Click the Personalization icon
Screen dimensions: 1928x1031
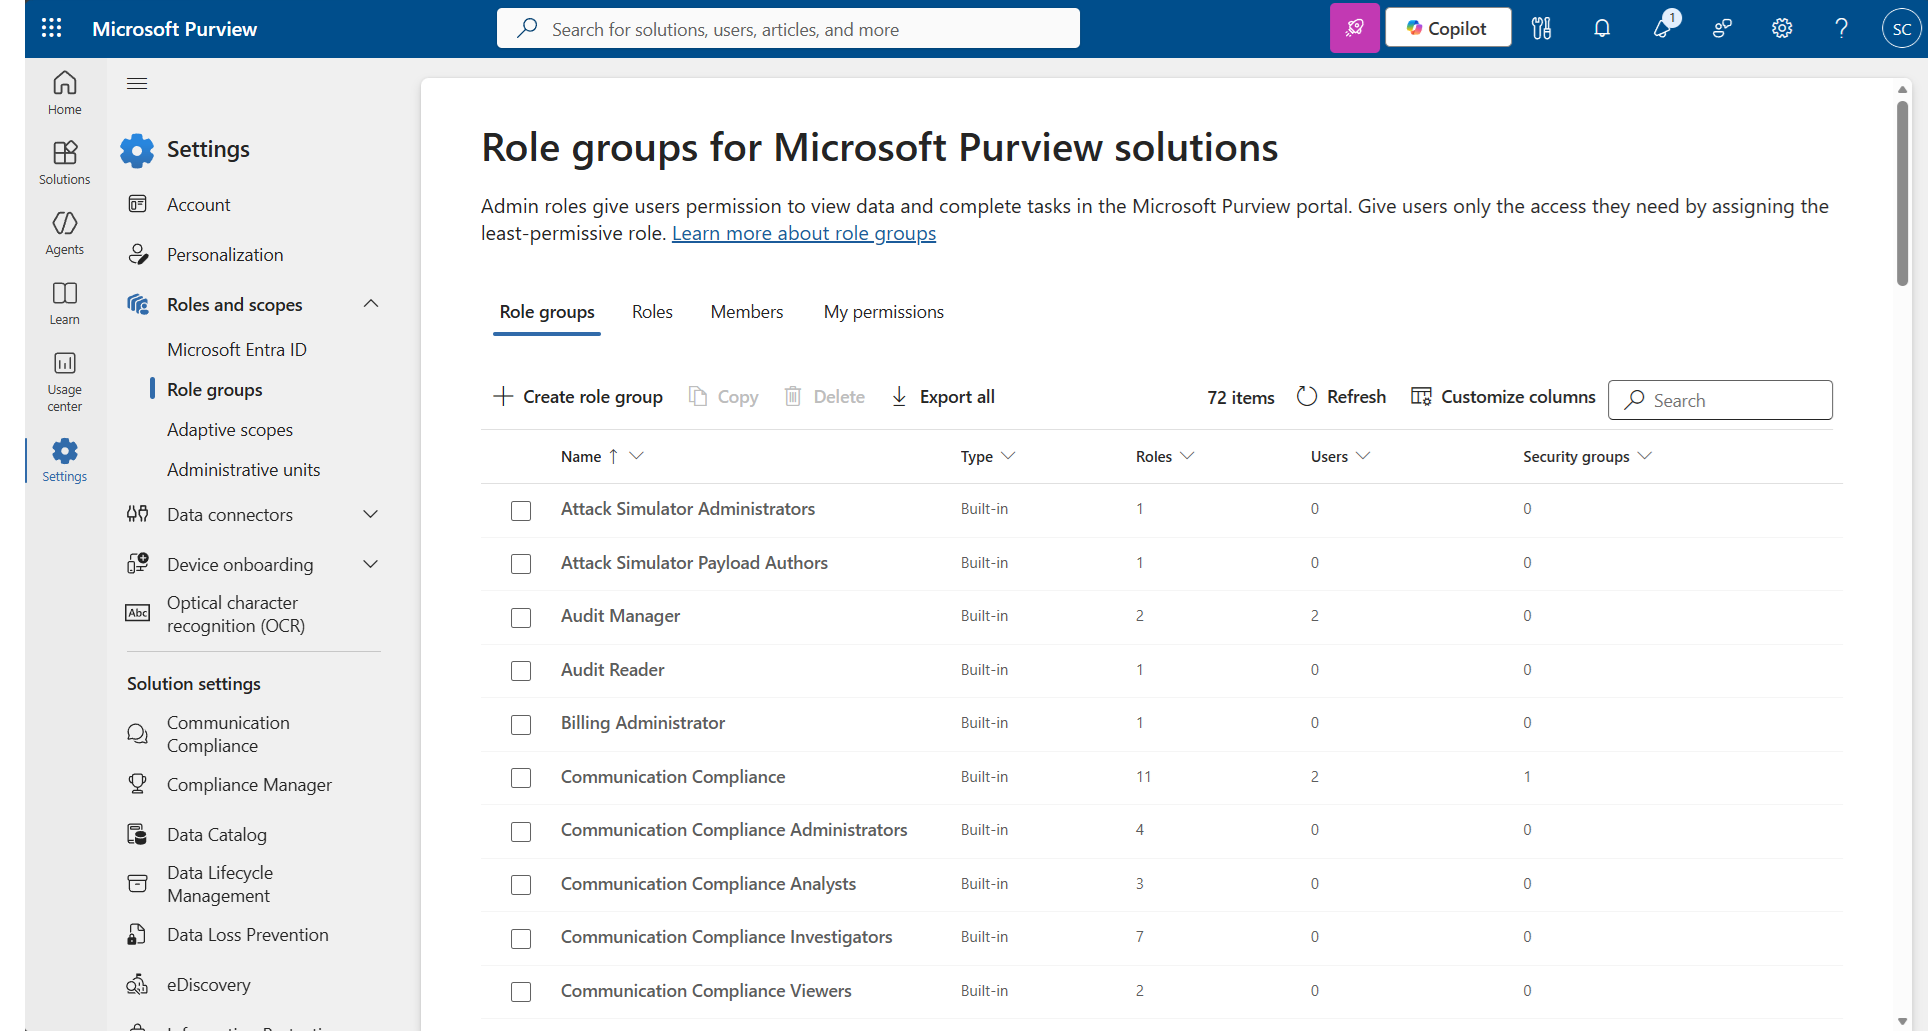pos(138,254)
